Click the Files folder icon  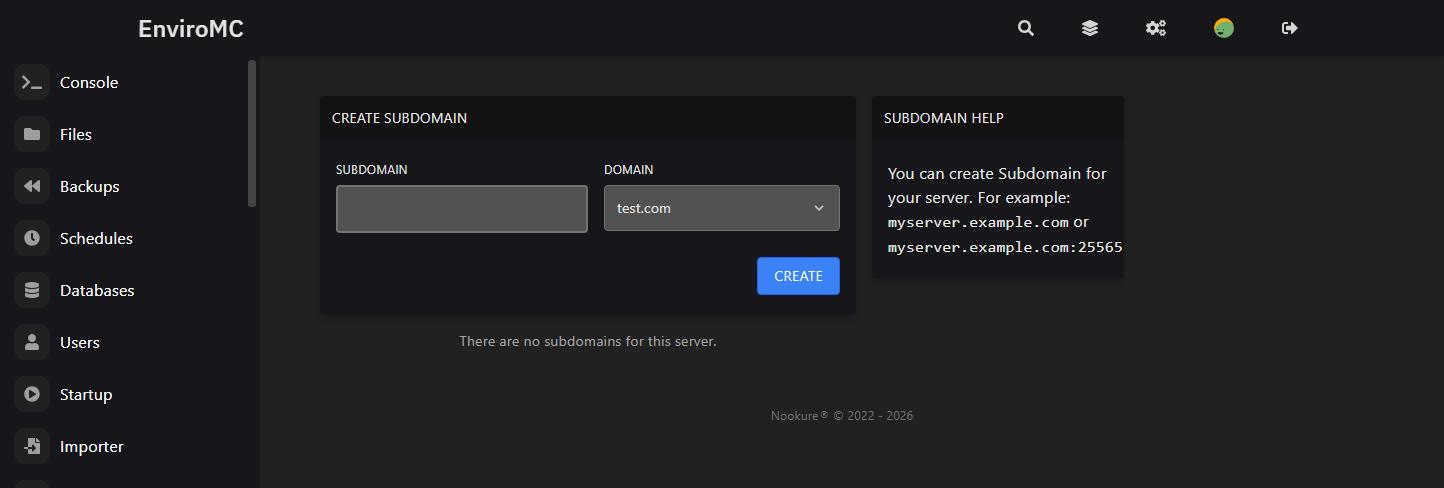(32, 134)
